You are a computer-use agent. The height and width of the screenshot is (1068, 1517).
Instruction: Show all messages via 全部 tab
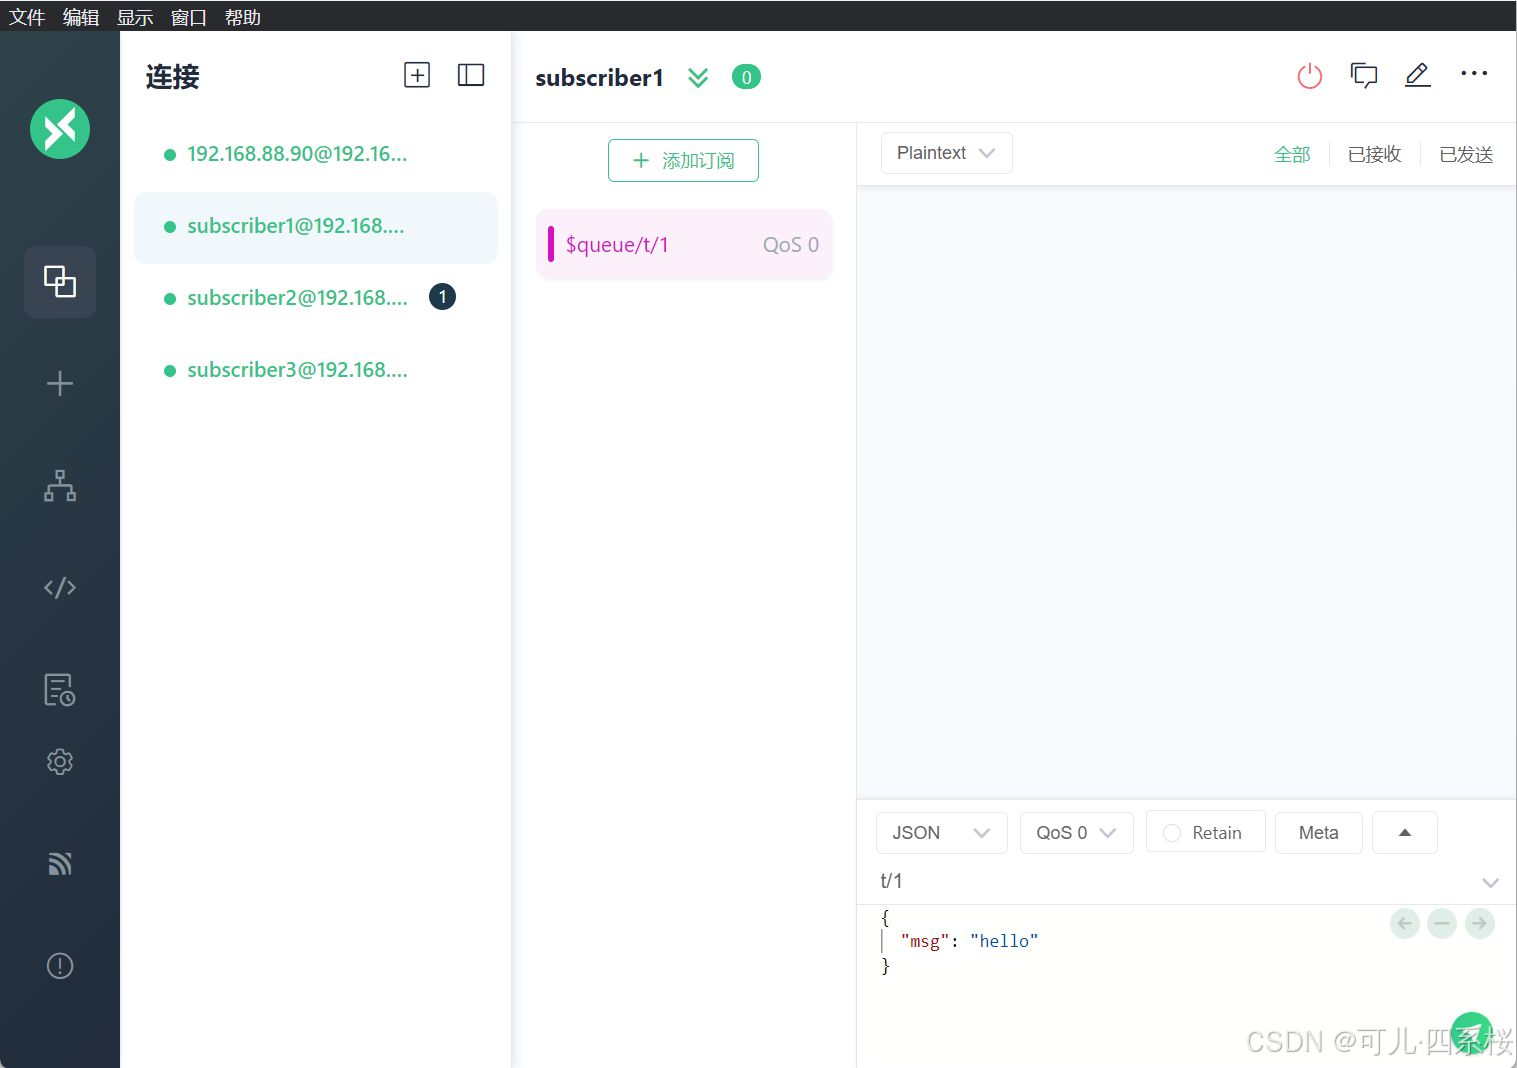point(1292,154)
